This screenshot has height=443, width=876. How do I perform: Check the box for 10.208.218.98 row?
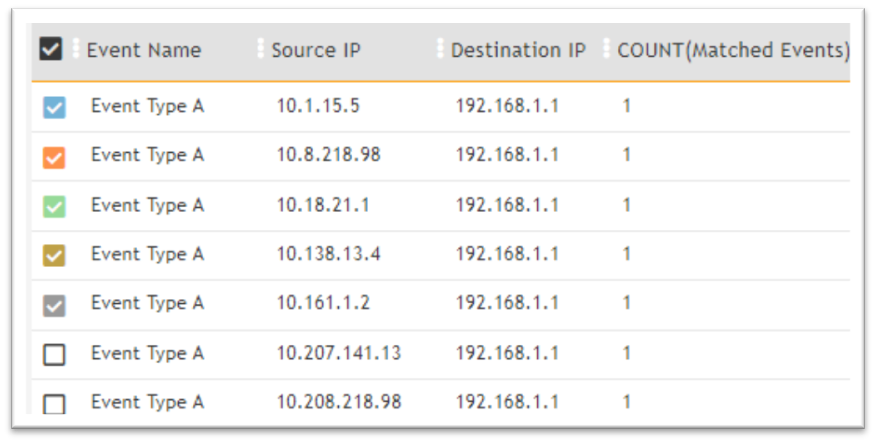coord(54,404)
